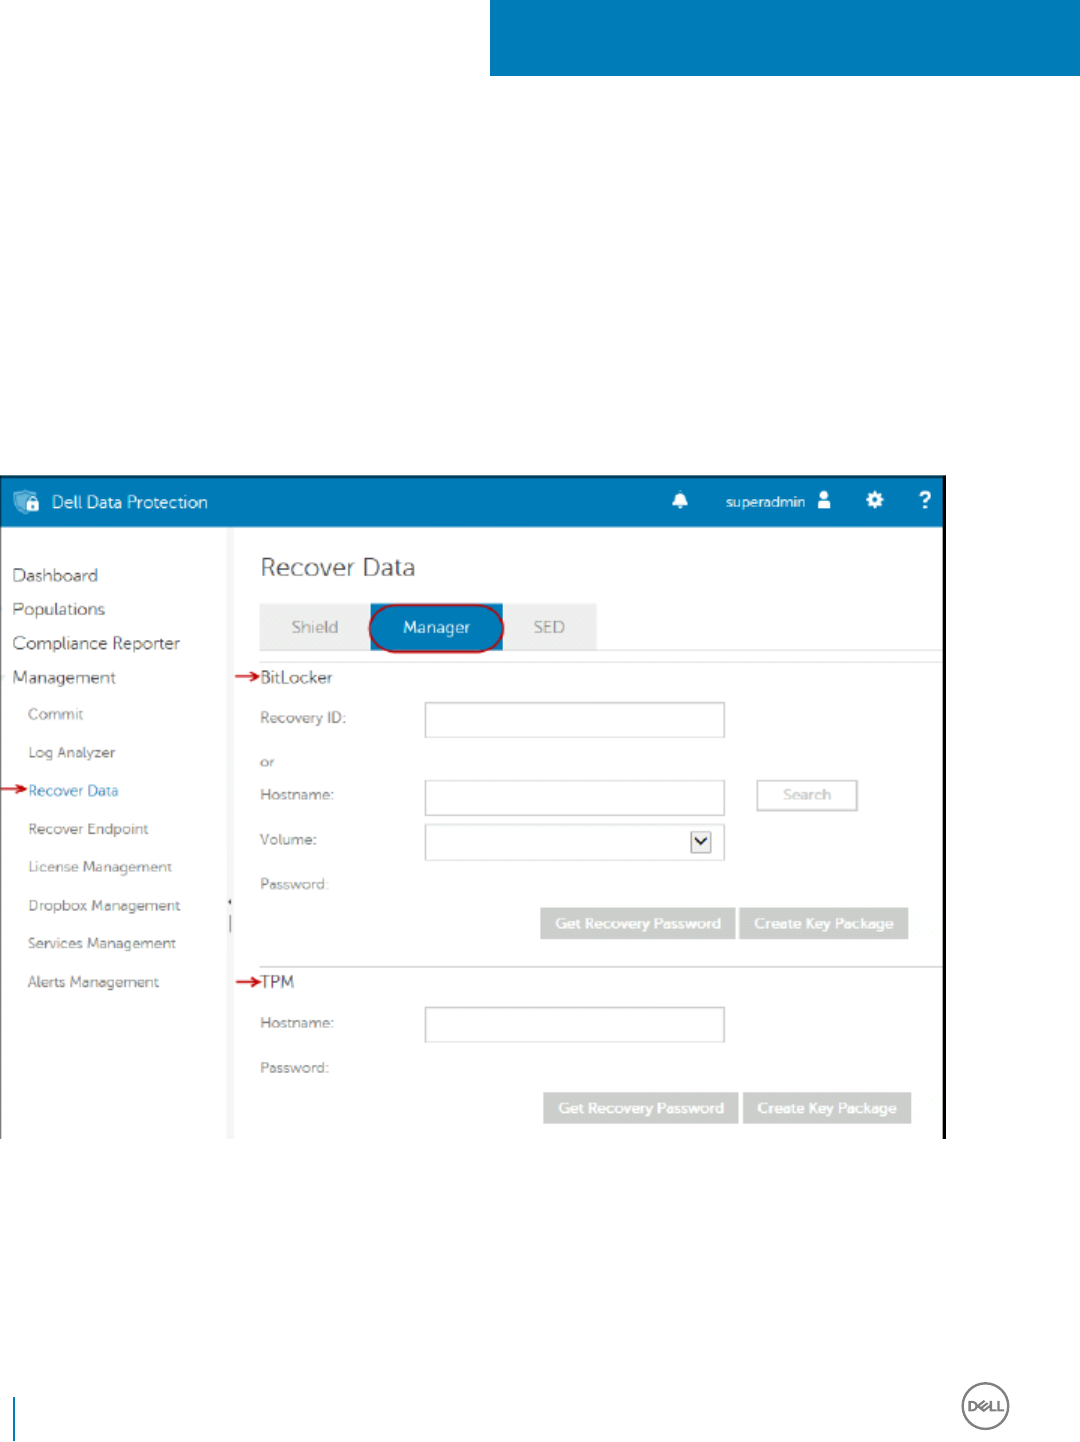1080x1442 pixels.
Task: Click the Dell Data Protection title text
Action: [x=130, y=502]
